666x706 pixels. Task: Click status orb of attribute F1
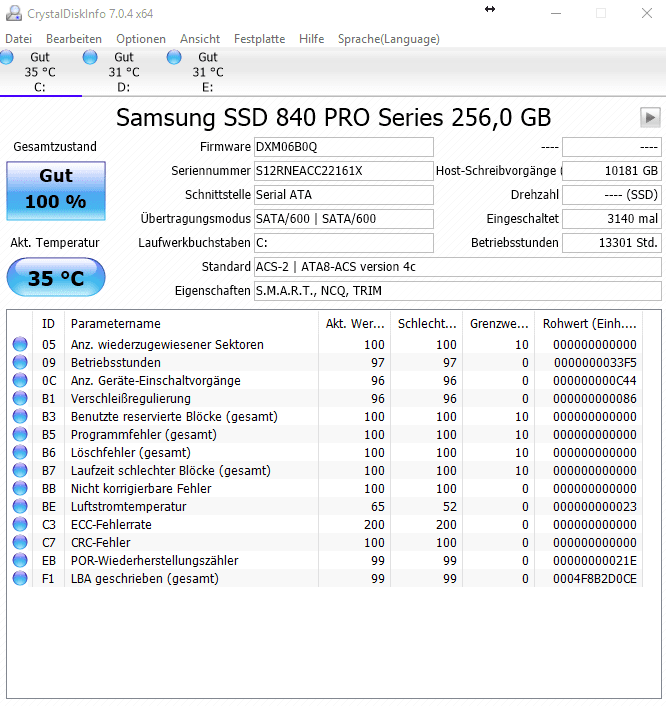tap(20, 579)
